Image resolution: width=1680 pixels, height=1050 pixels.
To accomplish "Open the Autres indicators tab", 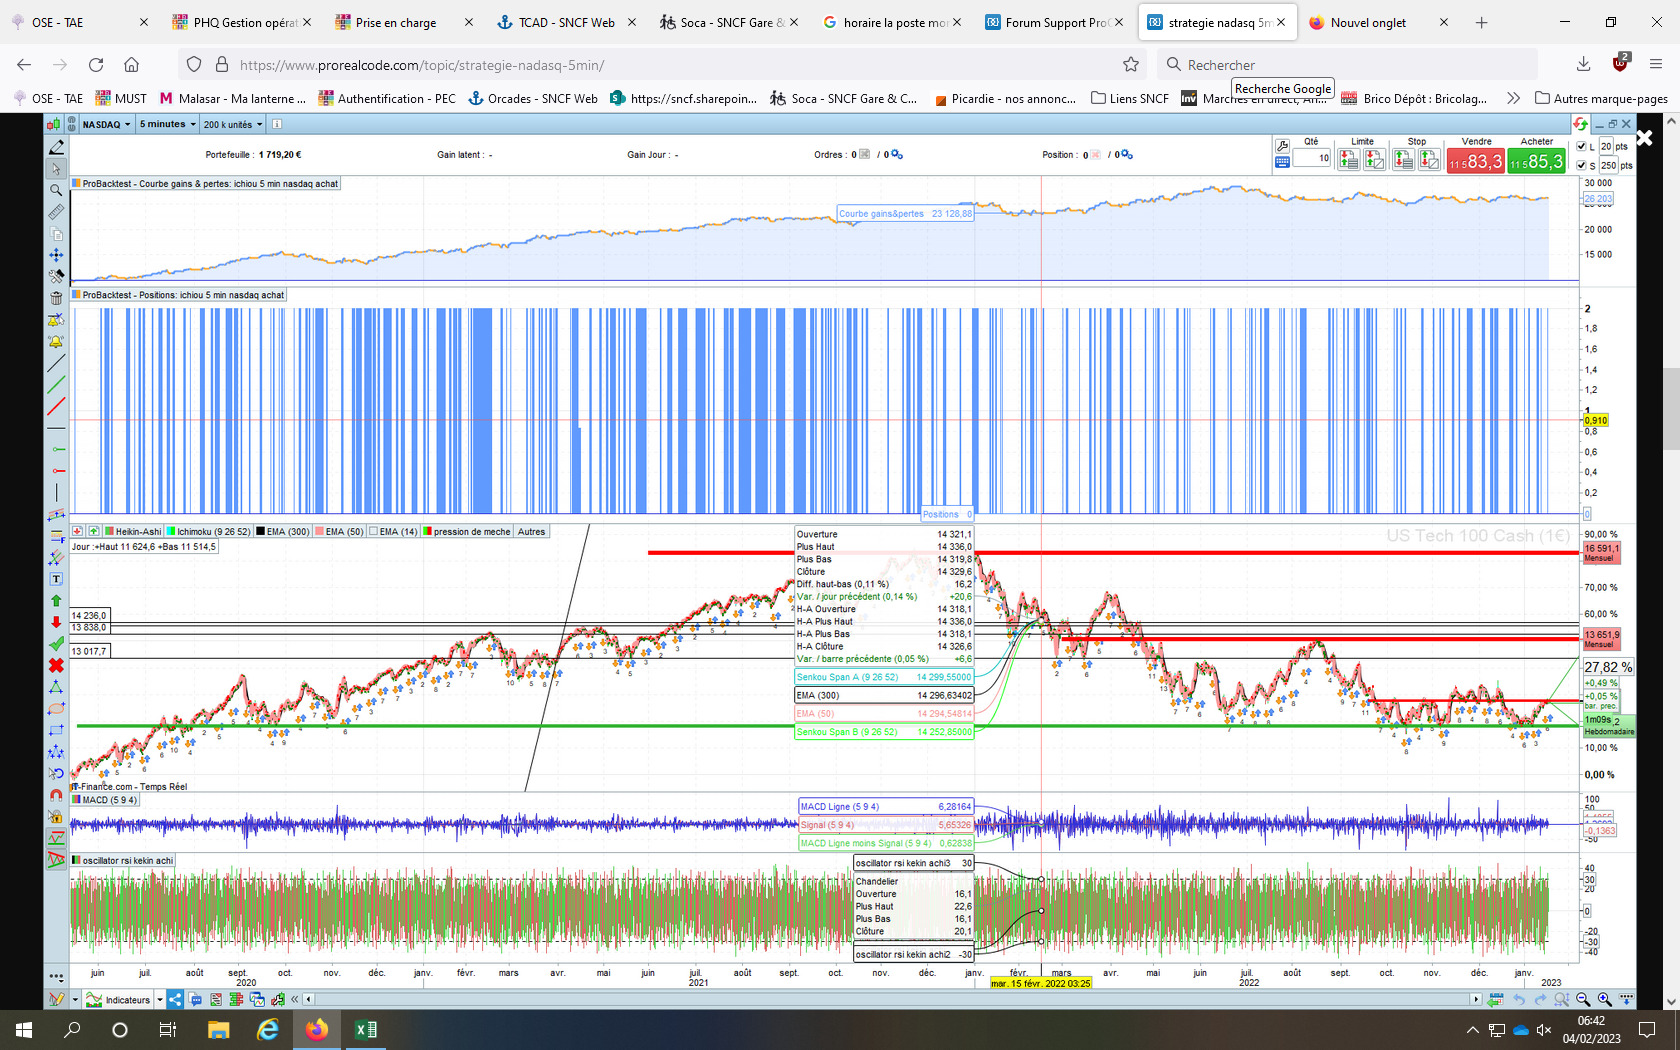I will pyautogui.click(x=531, y=532).
